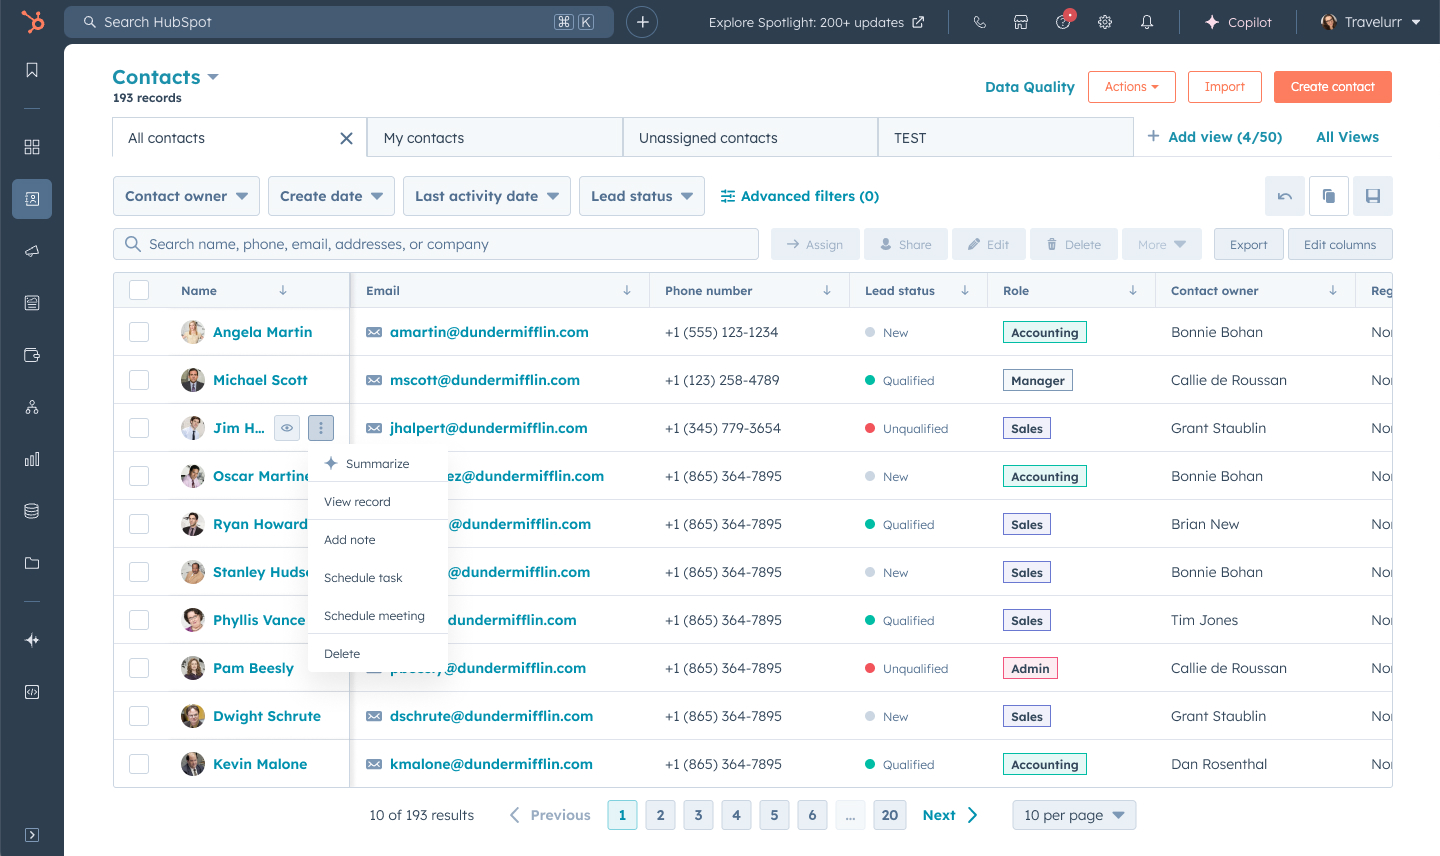The width and height of the screenshot is (1440, 856).
Task: Open the Contact owner filter dropdown
Action: [x=186, y=196]
